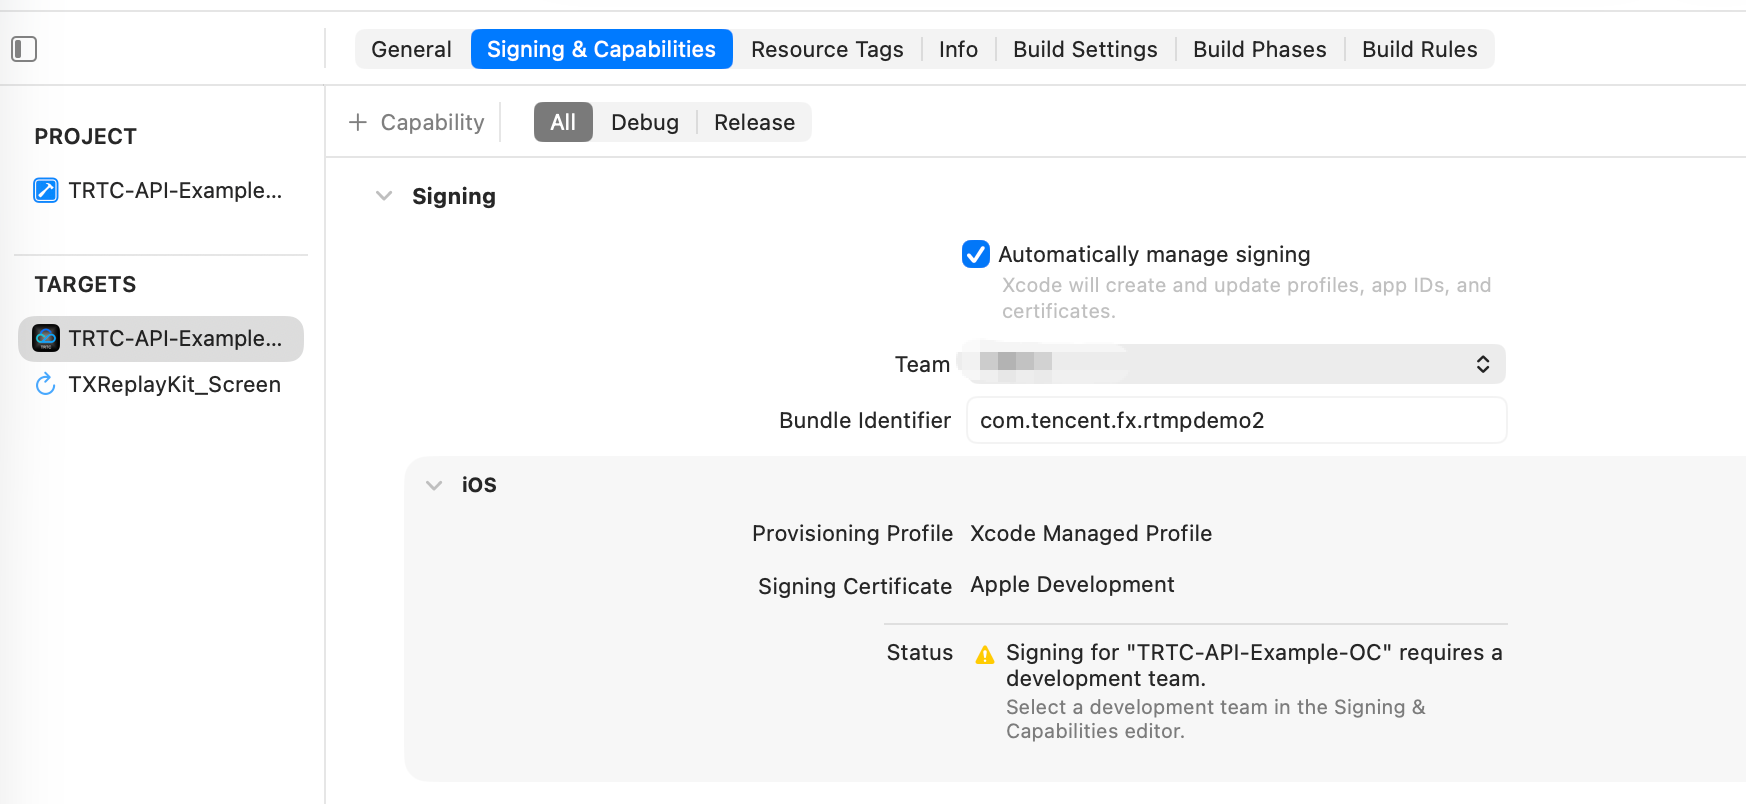This screenshot has height=804, width=1746.
Task: Switch to the General tab
Action: [411, 49]
